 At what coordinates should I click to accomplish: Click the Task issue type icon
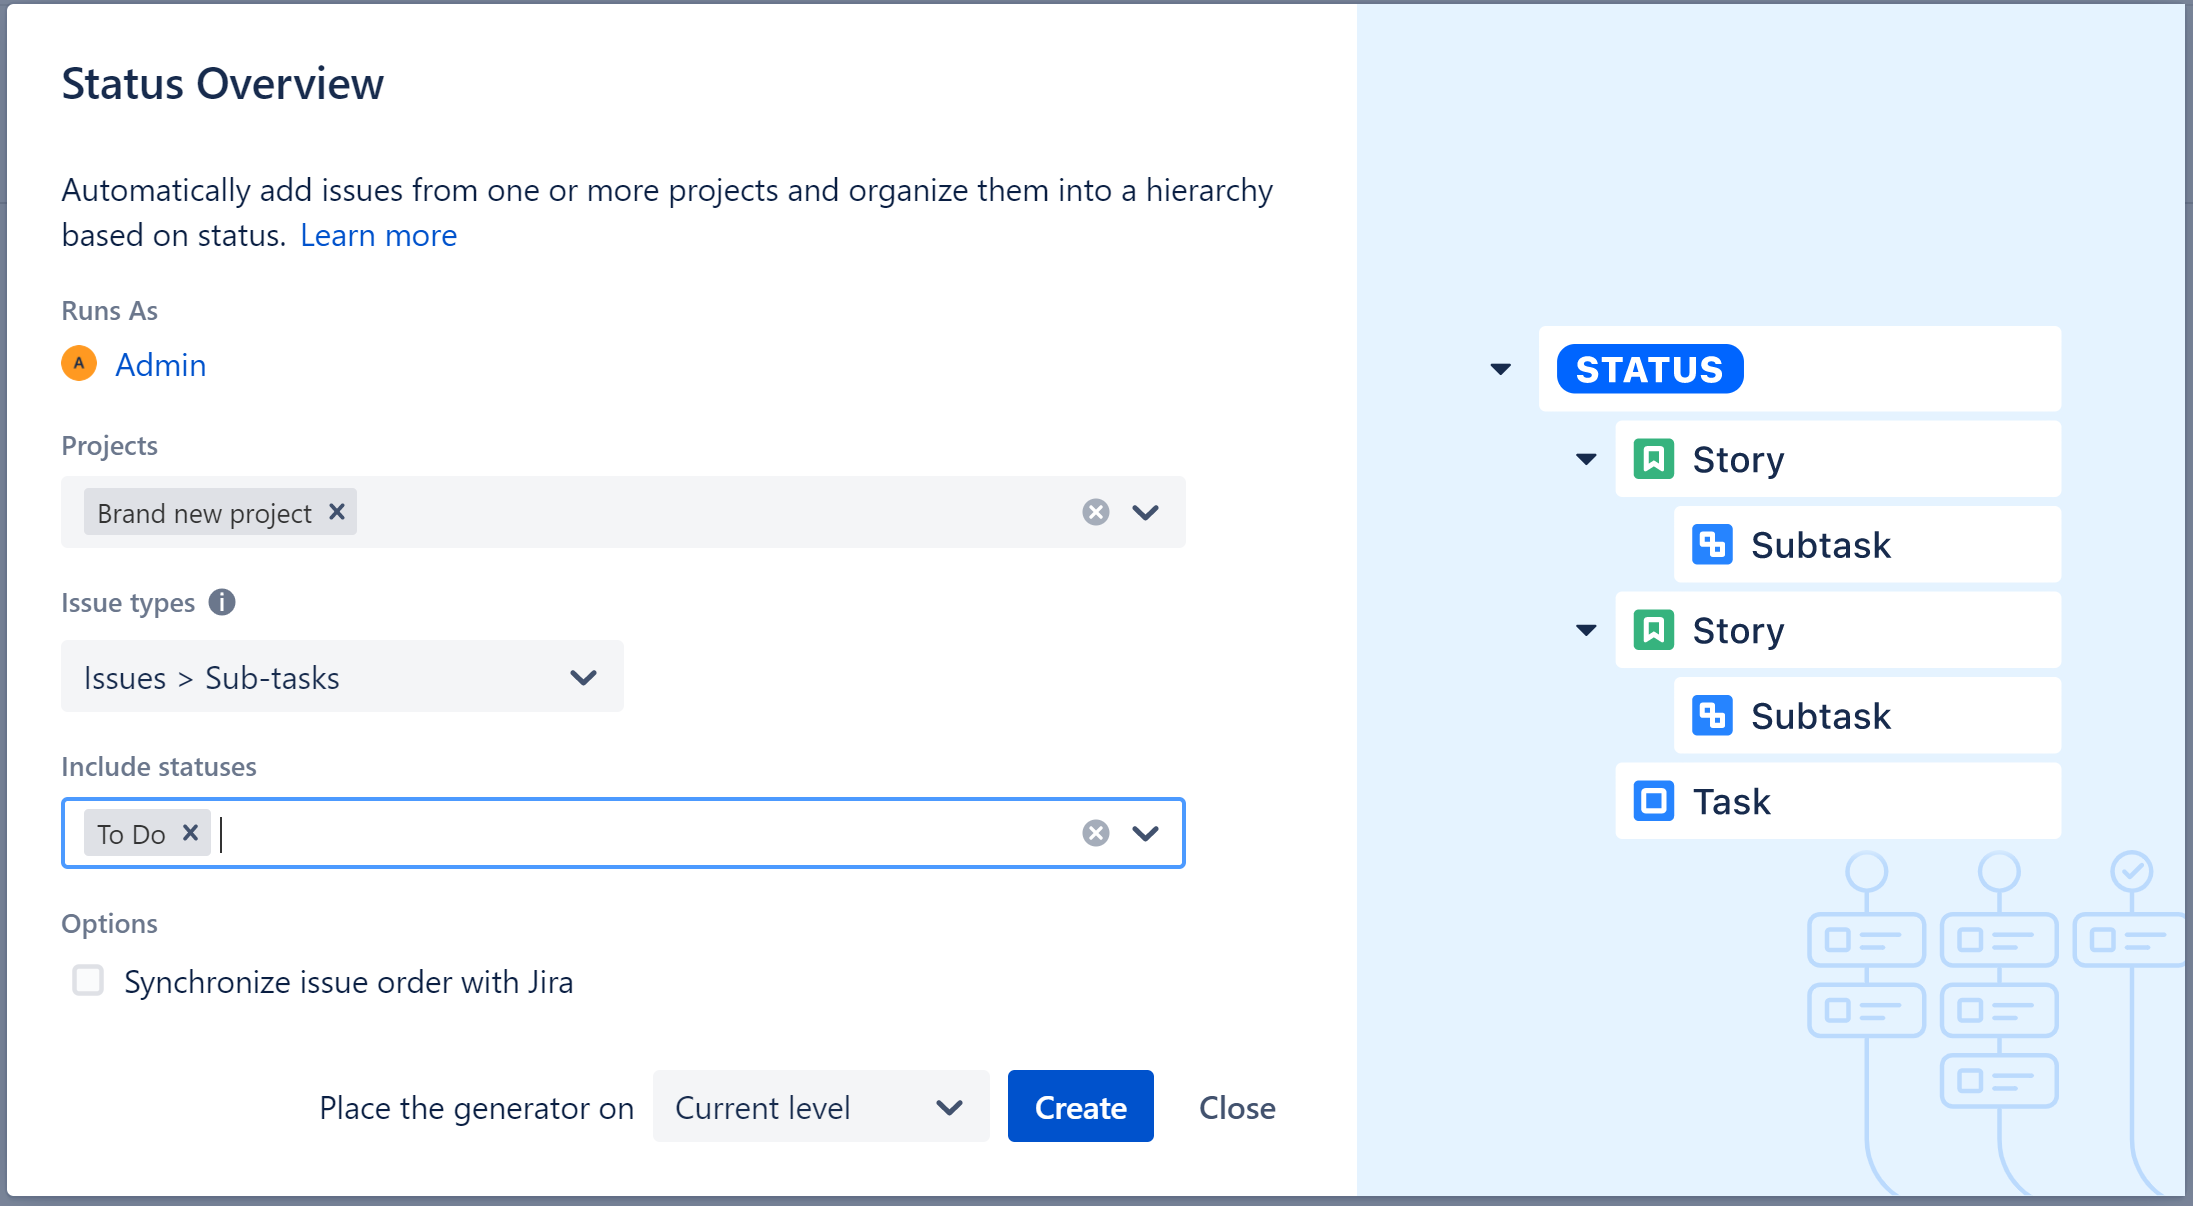click(x=1653, y=801)
